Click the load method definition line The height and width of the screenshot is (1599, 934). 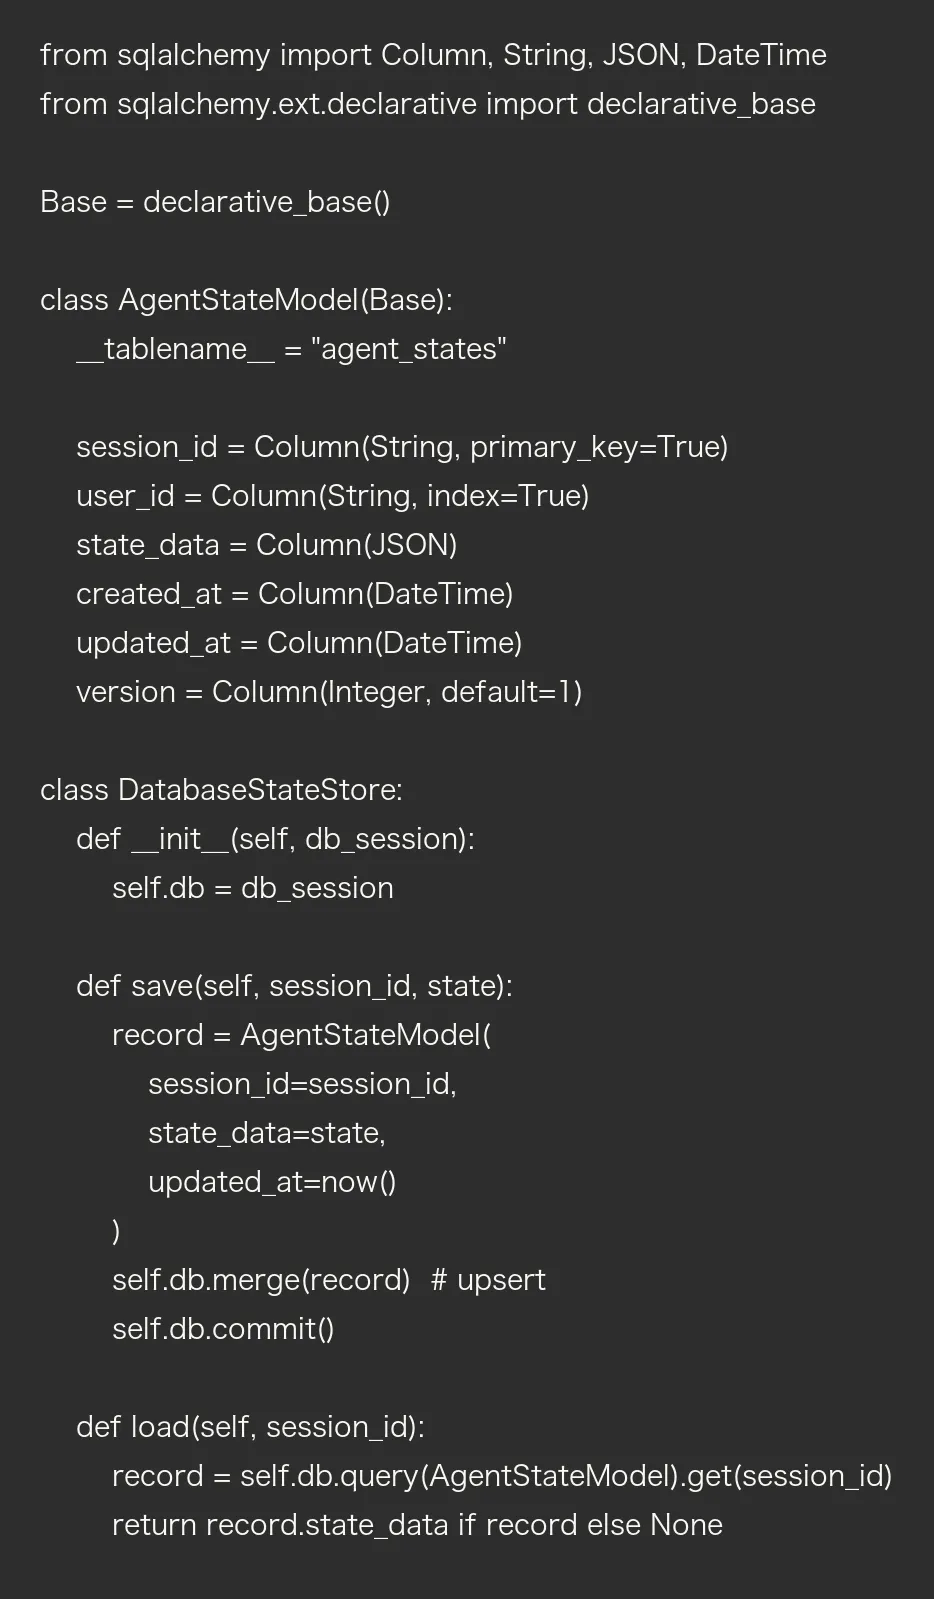coord(250,1427)
